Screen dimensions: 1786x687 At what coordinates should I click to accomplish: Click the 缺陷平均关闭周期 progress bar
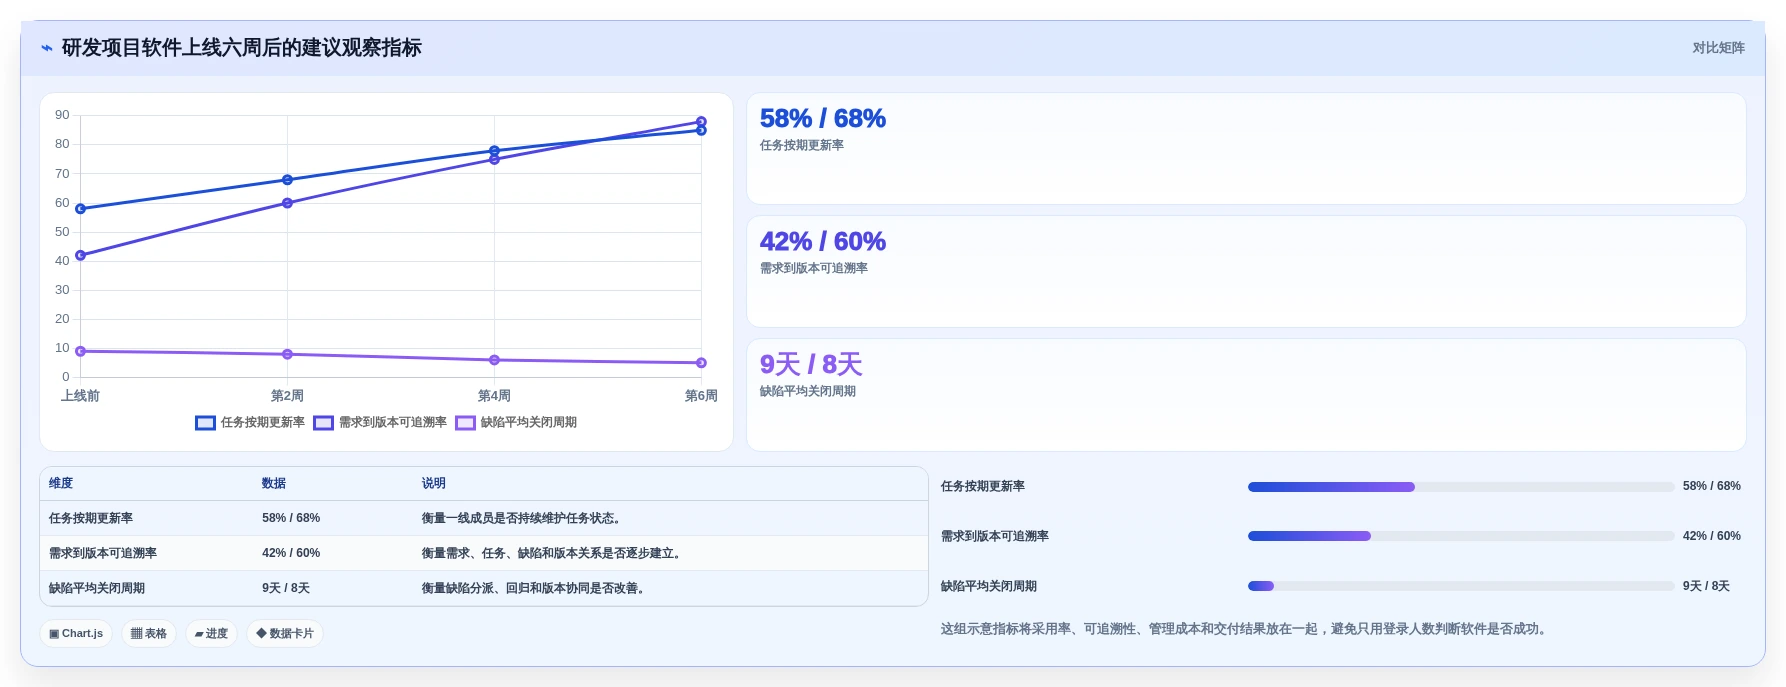1461,586
